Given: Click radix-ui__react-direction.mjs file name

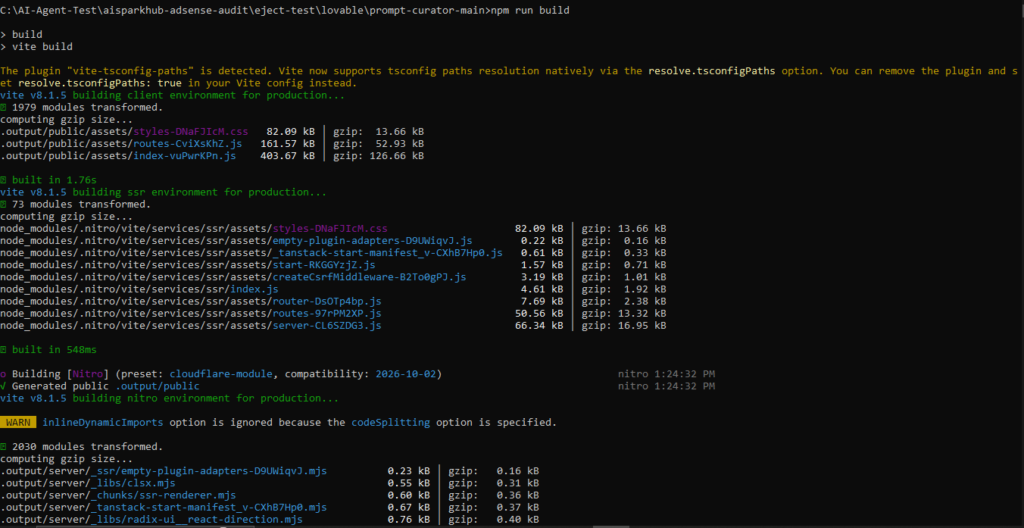Looking at the screenshot, I should pyautogui.click(x=217, y=519).
